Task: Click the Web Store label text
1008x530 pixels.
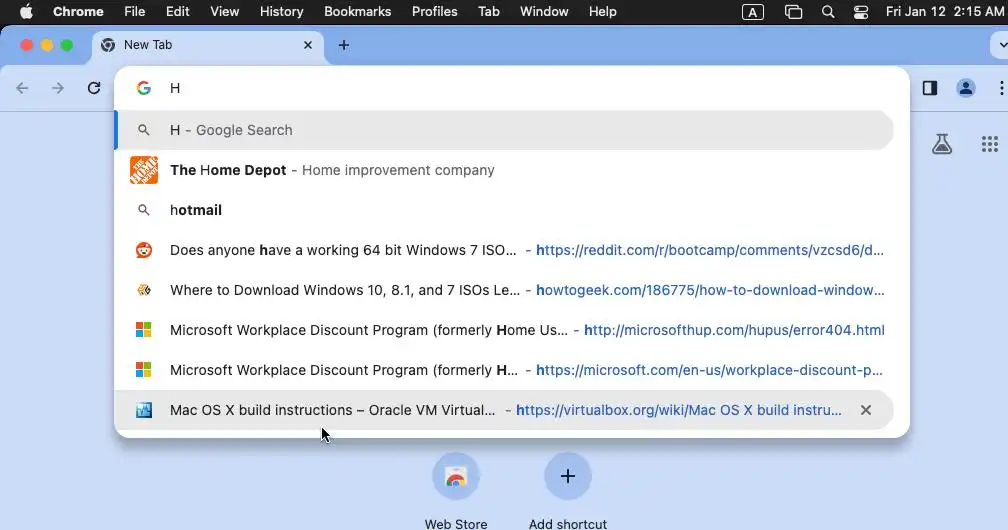Action: point(456,524)
